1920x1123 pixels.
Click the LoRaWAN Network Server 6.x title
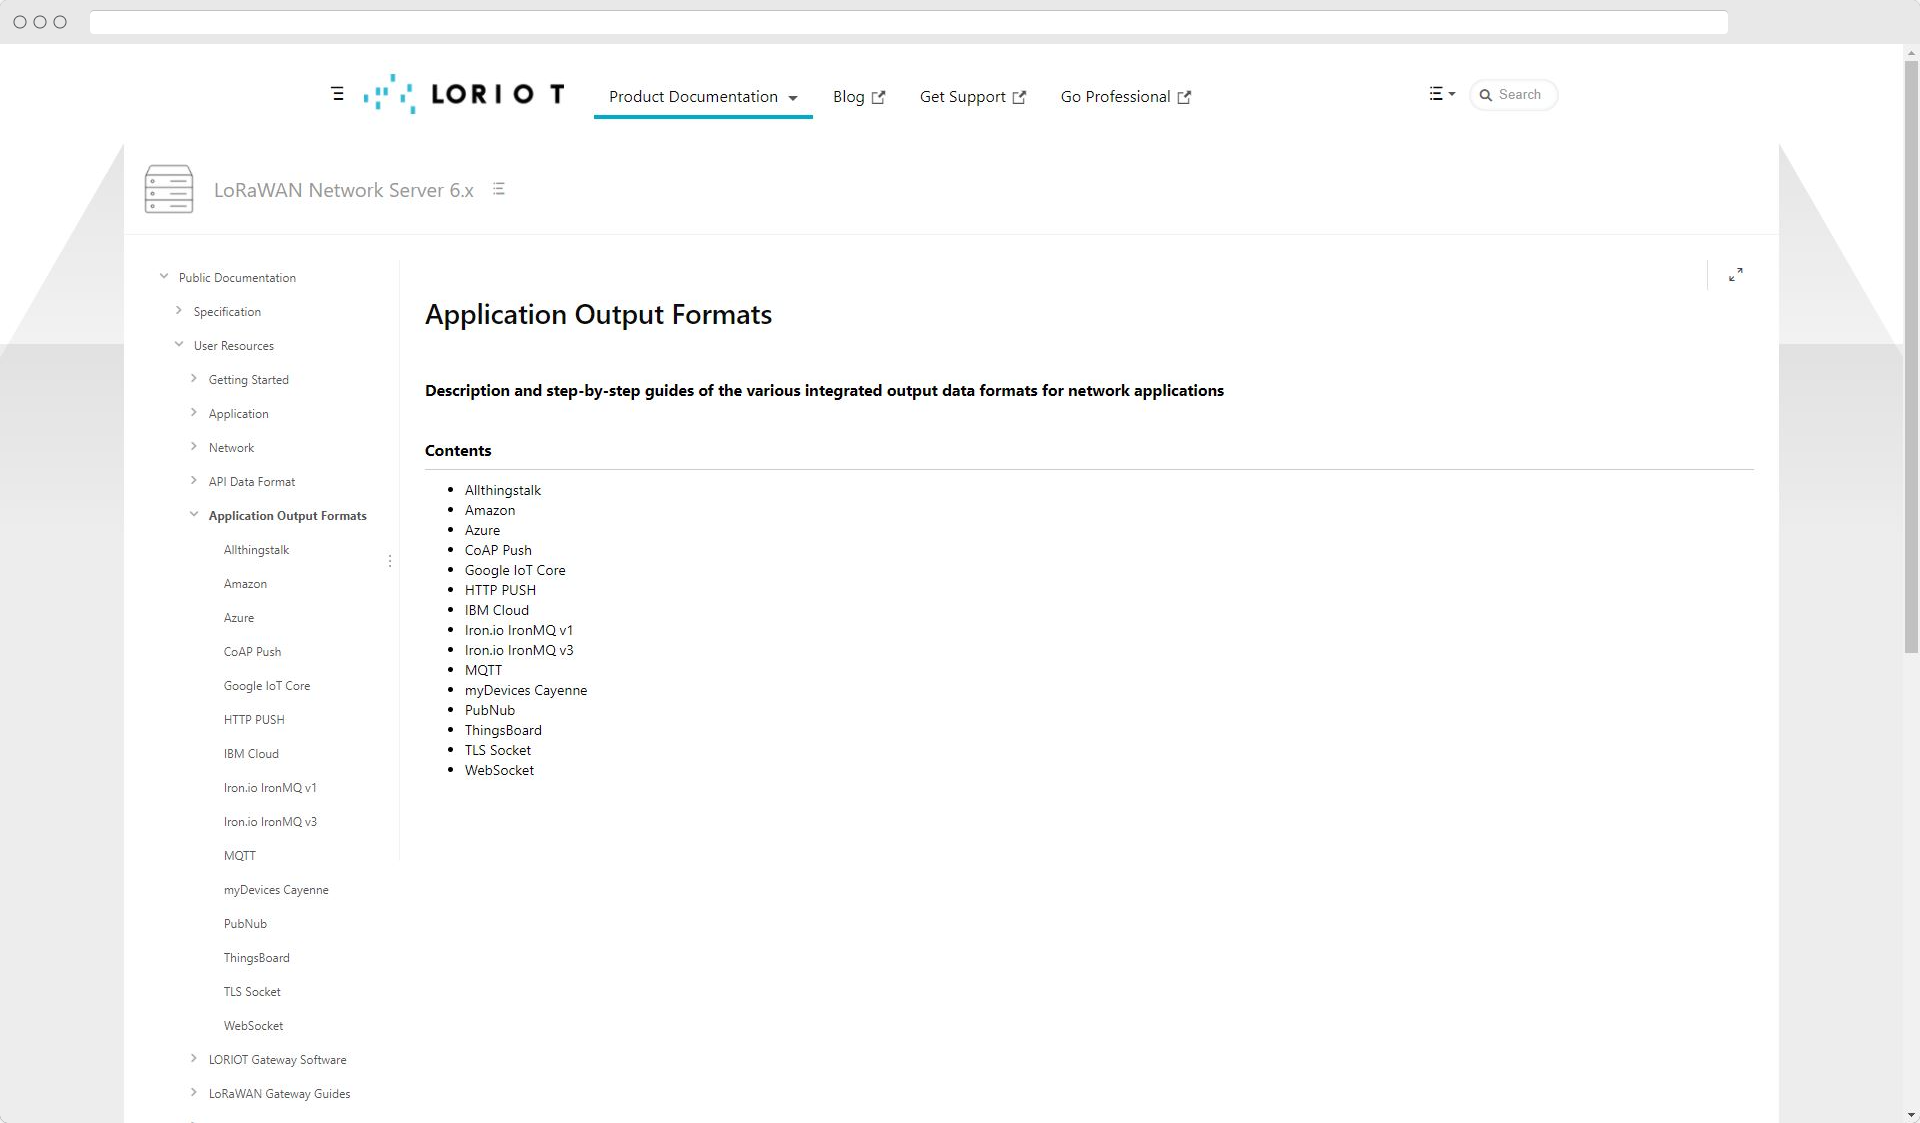344,190
